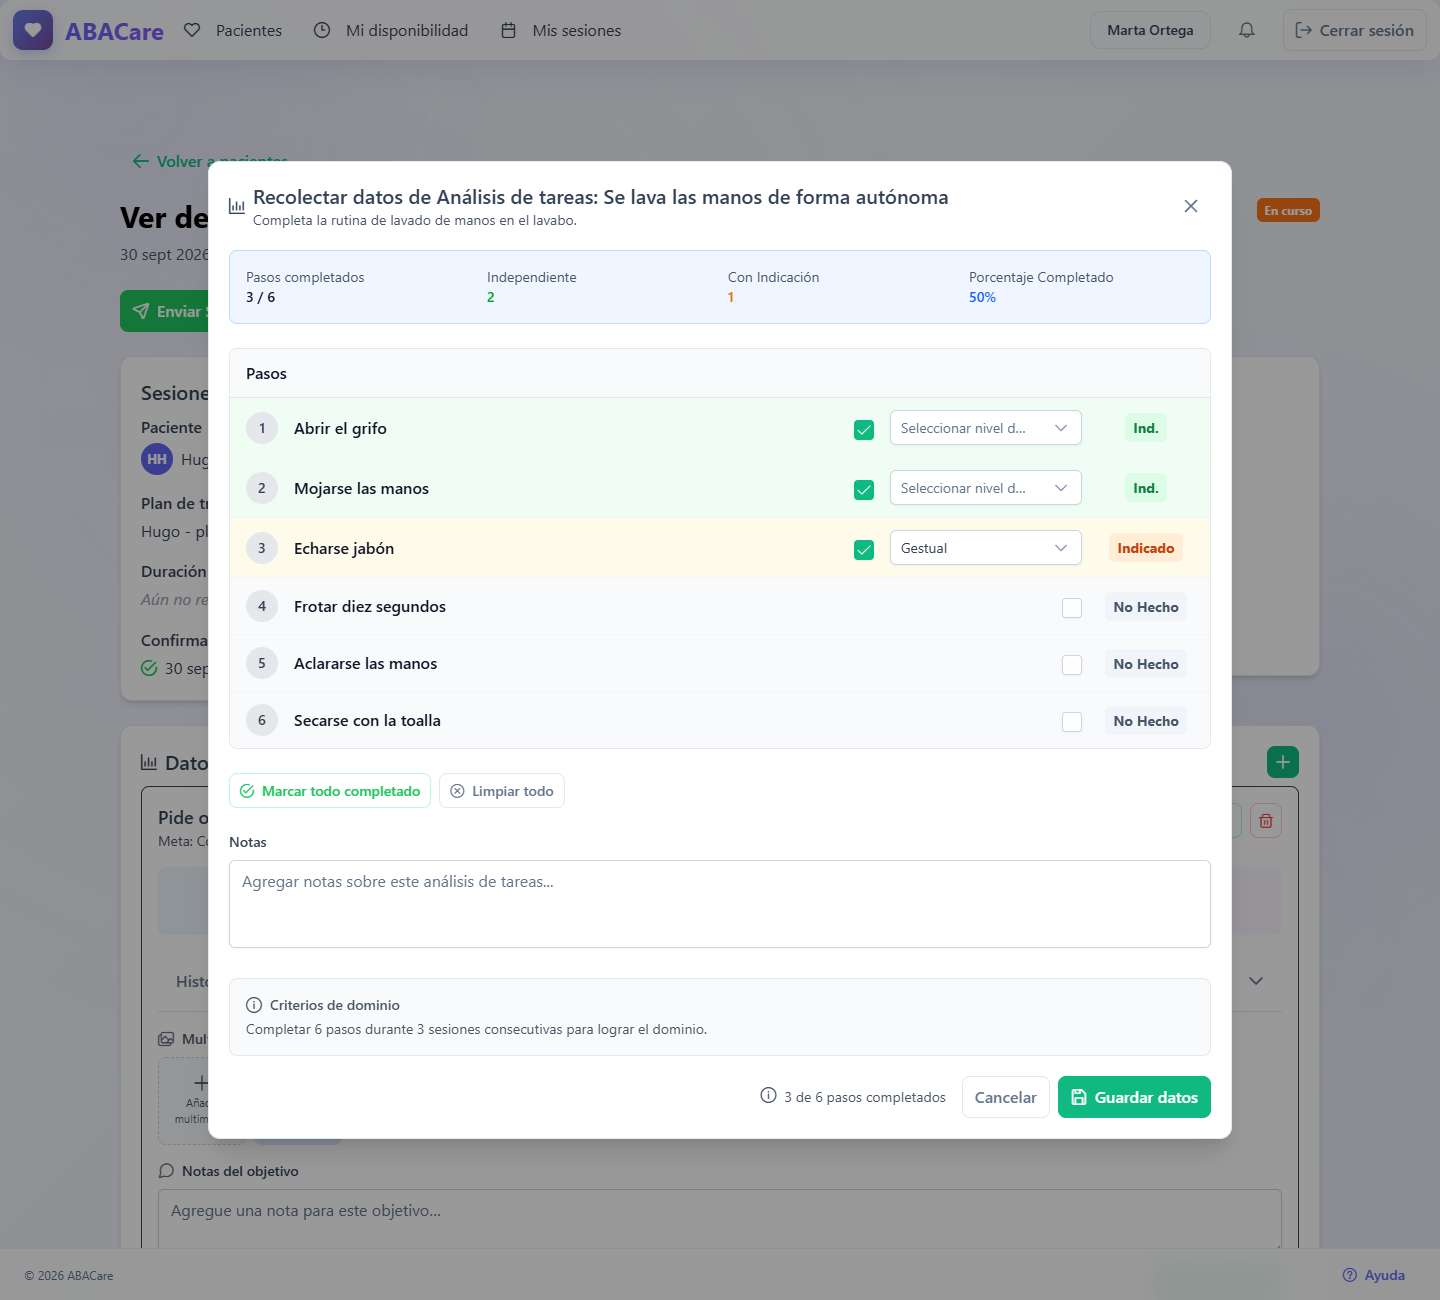Screen dimensions: 1440x1300
Task: Toggle checkbox for Abrir el grifo
Action: pos(864,430)
